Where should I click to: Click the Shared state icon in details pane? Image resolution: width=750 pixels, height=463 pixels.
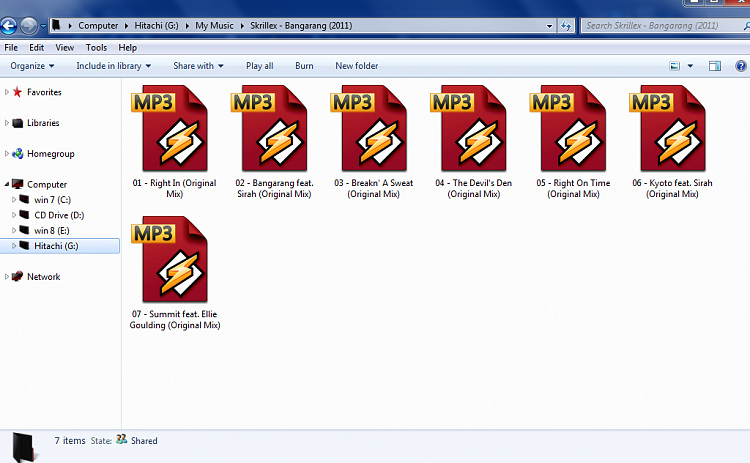click(x=122, y=439)
